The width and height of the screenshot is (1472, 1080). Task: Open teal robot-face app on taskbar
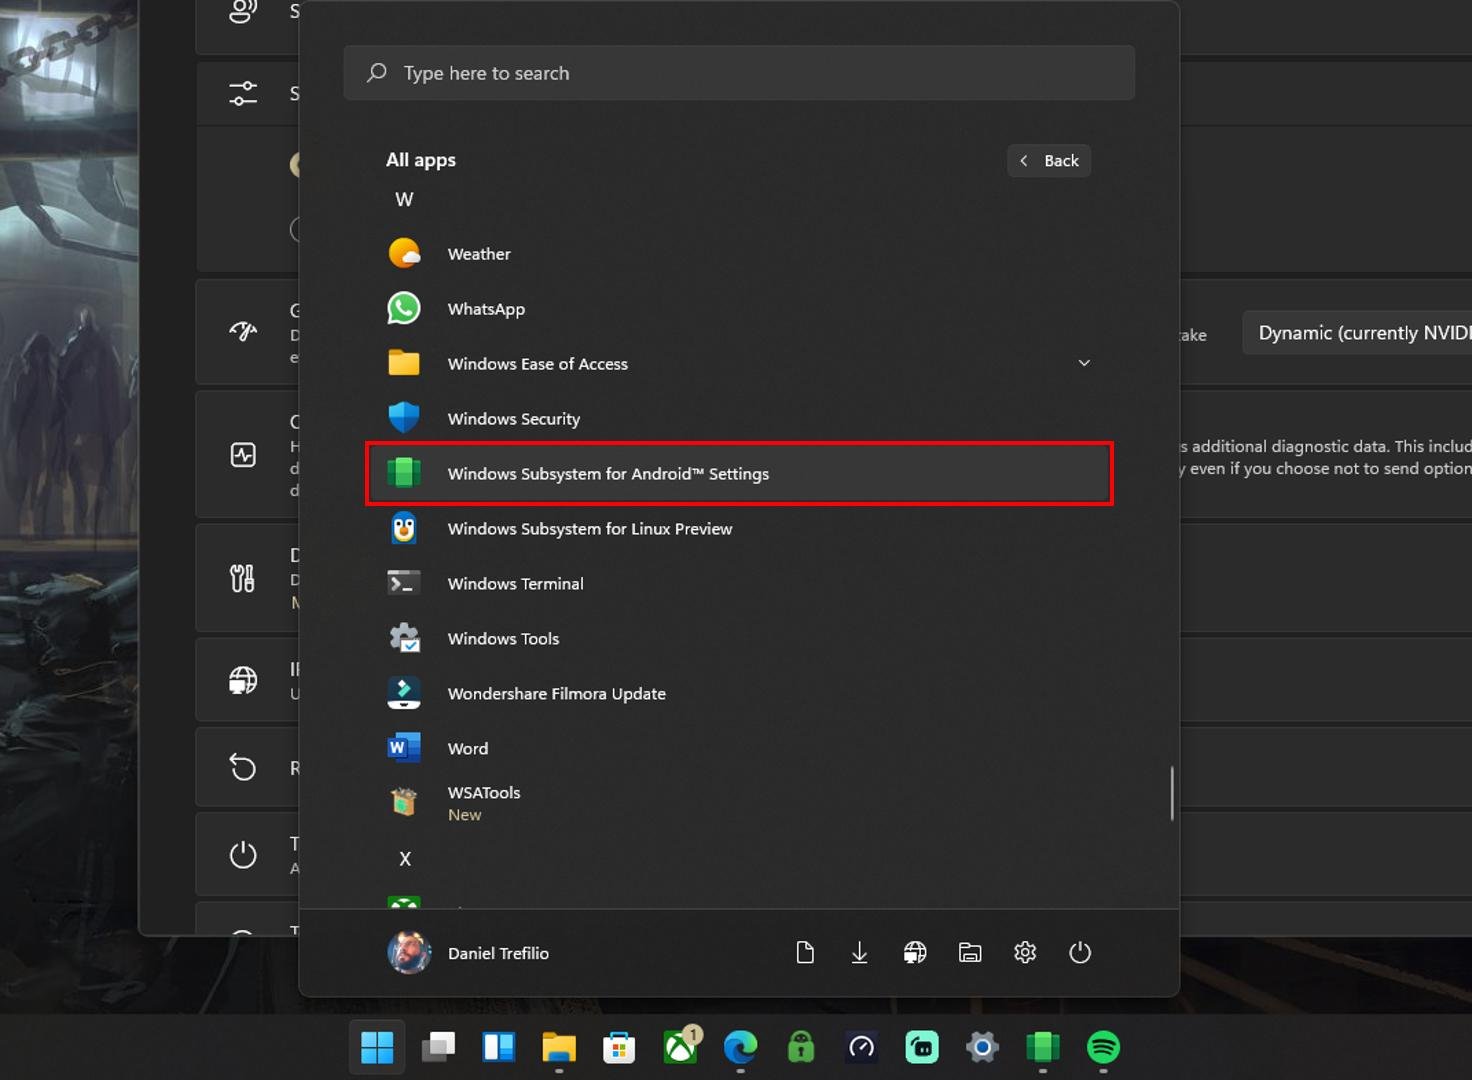(x=922, y=1047)
